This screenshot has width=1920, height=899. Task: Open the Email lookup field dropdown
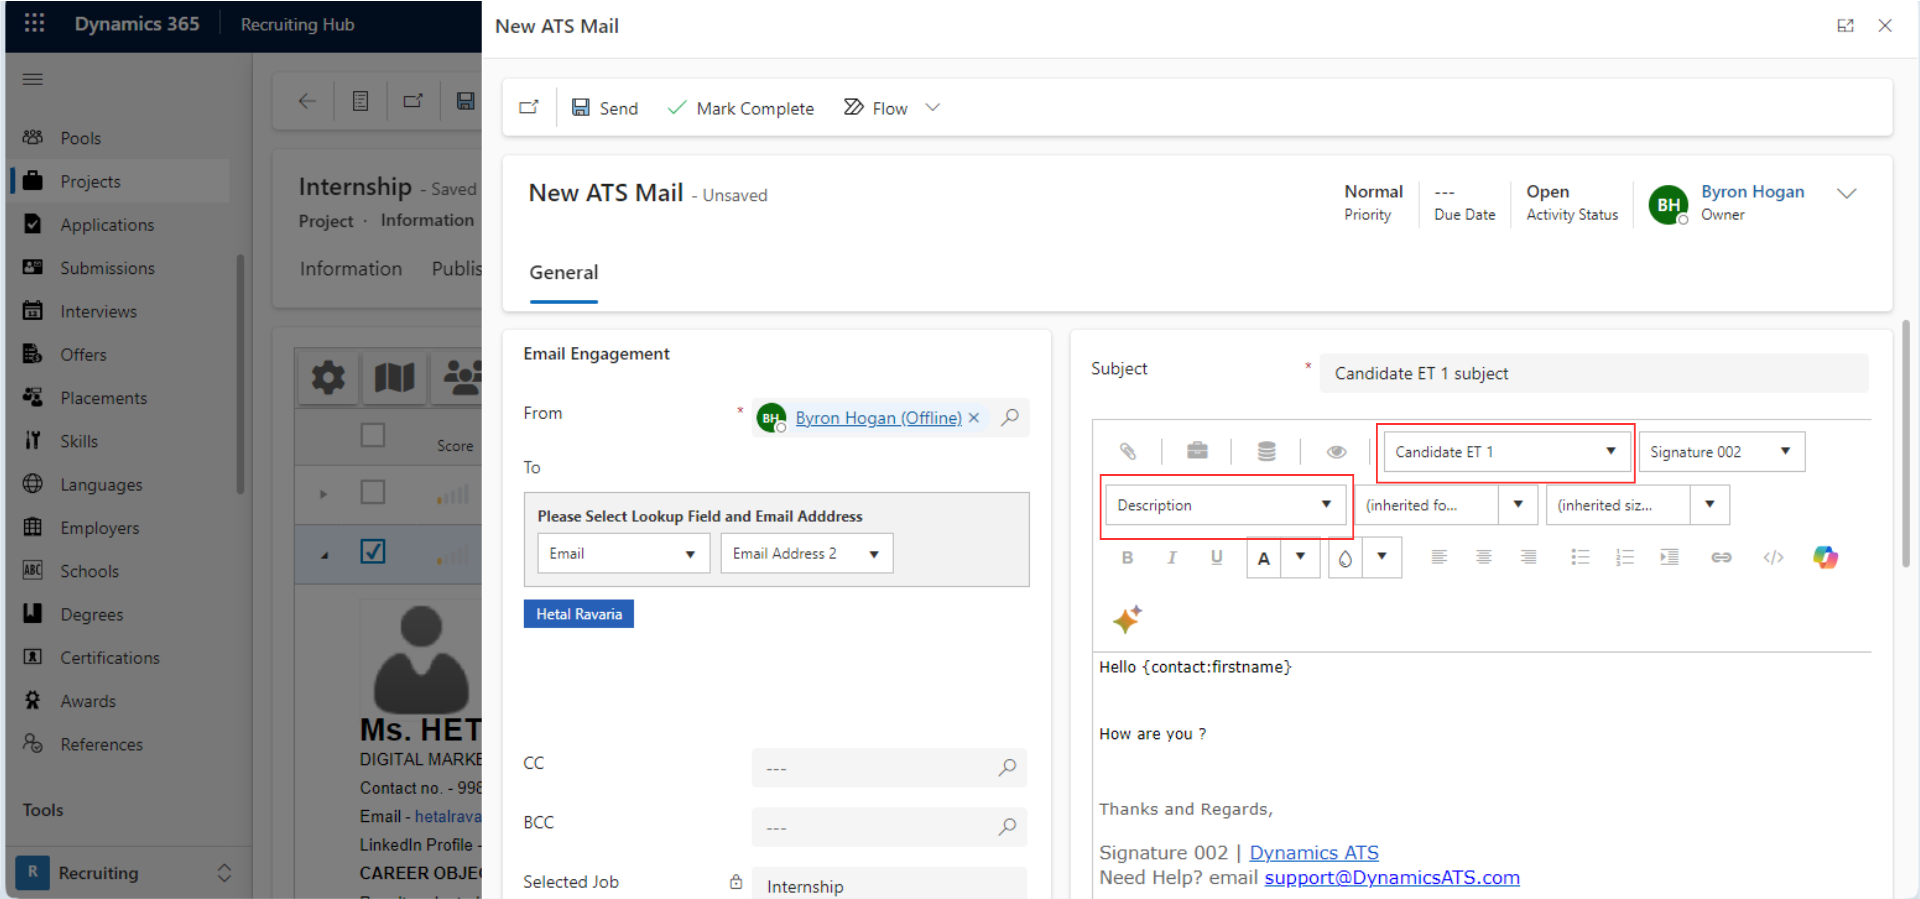pyautogui.click(x=623, y=553)
